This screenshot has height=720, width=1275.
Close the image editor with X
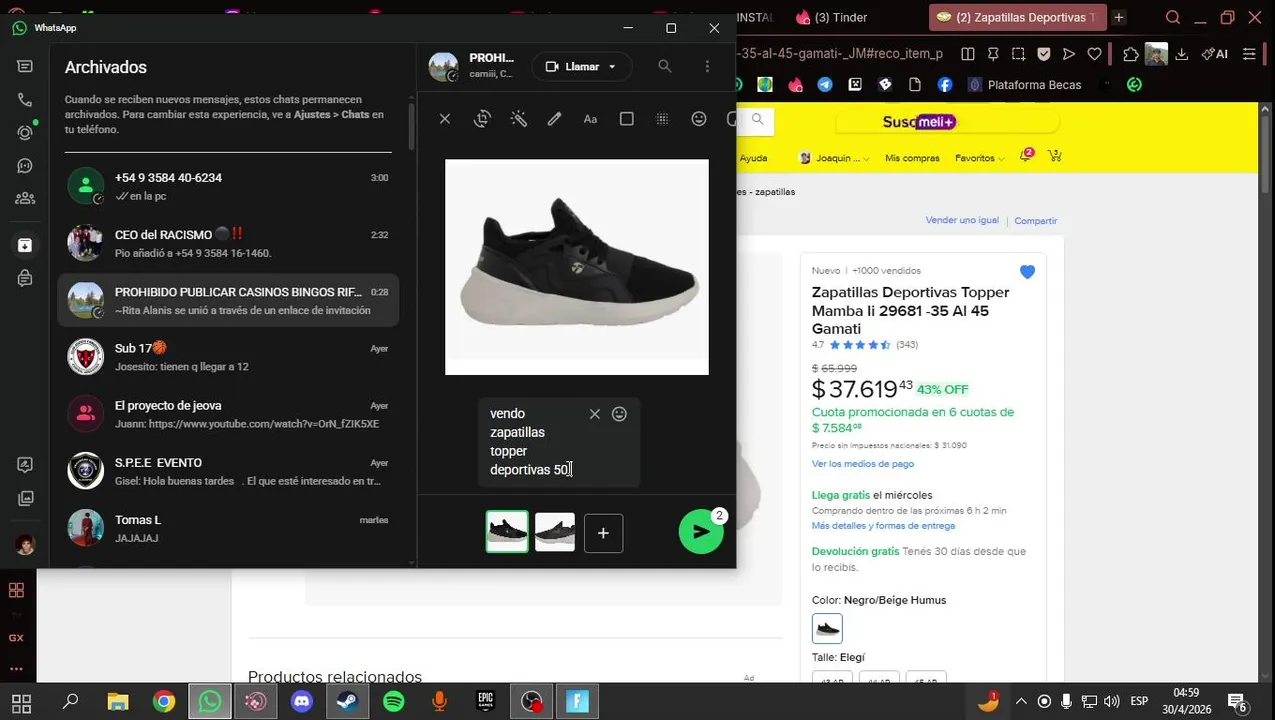tap(445, 119)
